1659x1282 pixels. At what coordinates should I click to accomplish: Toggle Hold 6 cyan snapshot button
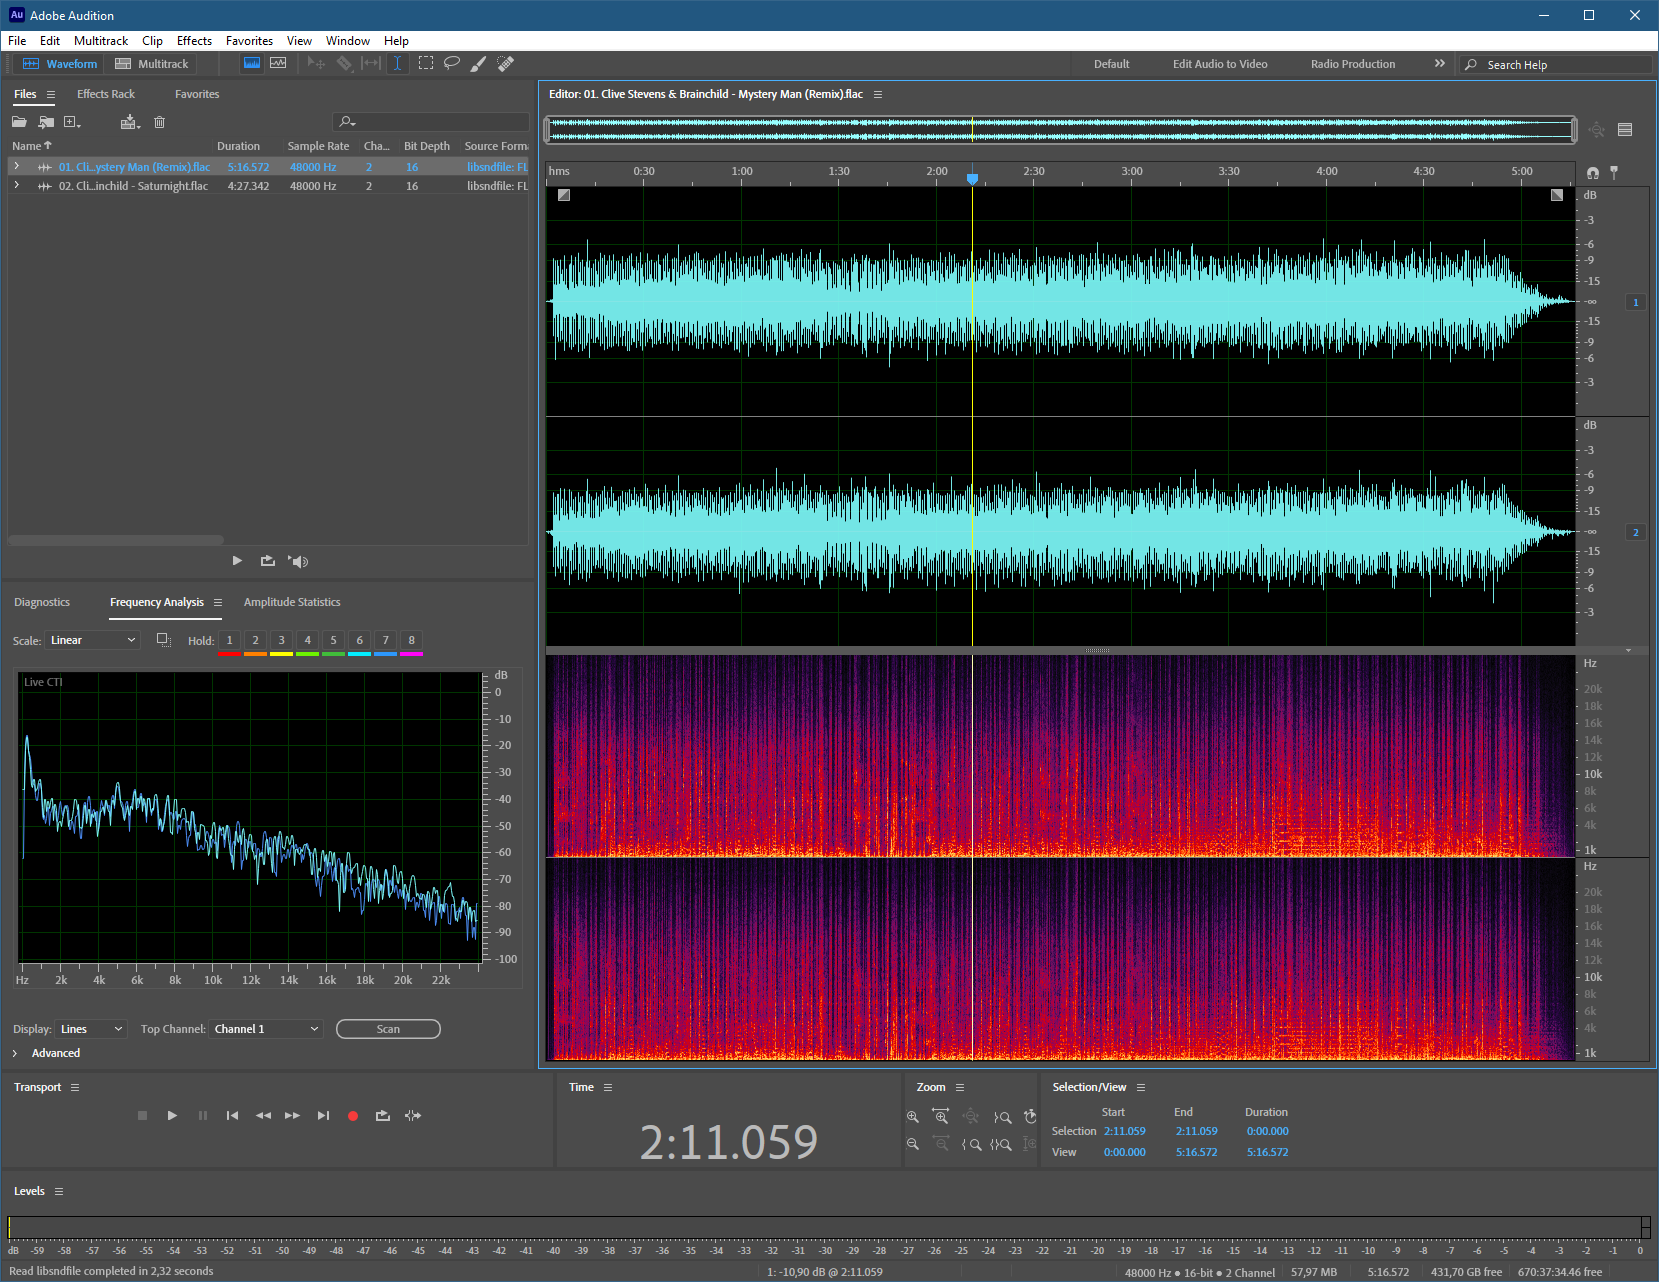359,642
